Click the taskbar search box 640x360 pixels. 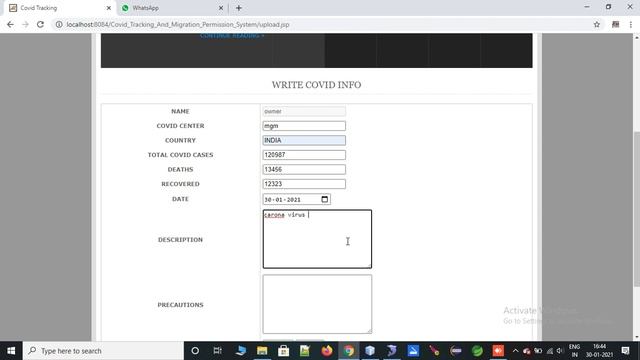(103, 351)
